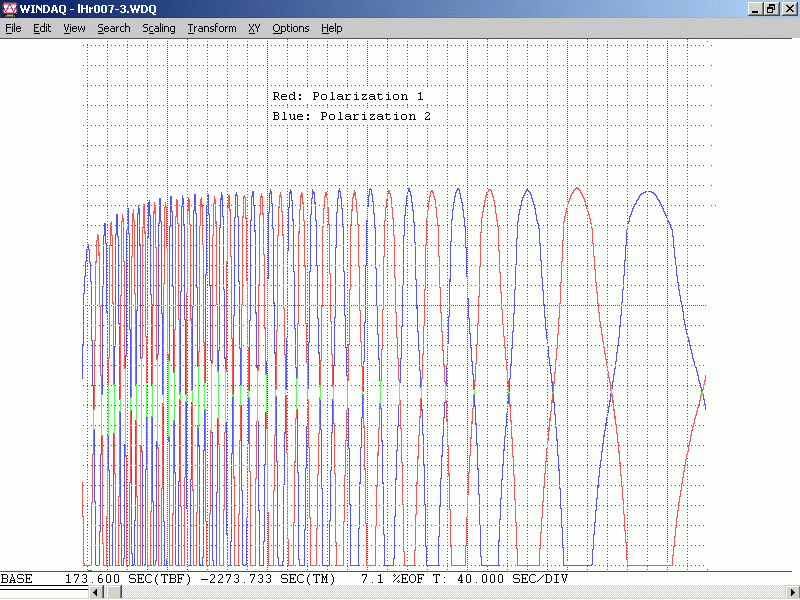Click the 'Blue: Polarization 2' annotation
The image size is (800, 600).
[x=351, y=116]
